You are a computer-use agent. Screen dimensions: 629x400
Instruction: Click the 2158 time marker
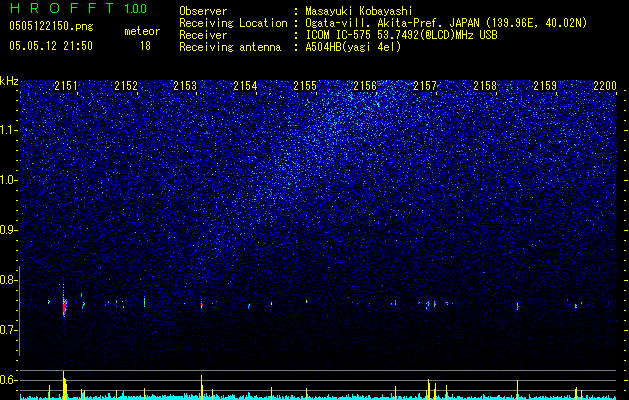click(485, 86)
